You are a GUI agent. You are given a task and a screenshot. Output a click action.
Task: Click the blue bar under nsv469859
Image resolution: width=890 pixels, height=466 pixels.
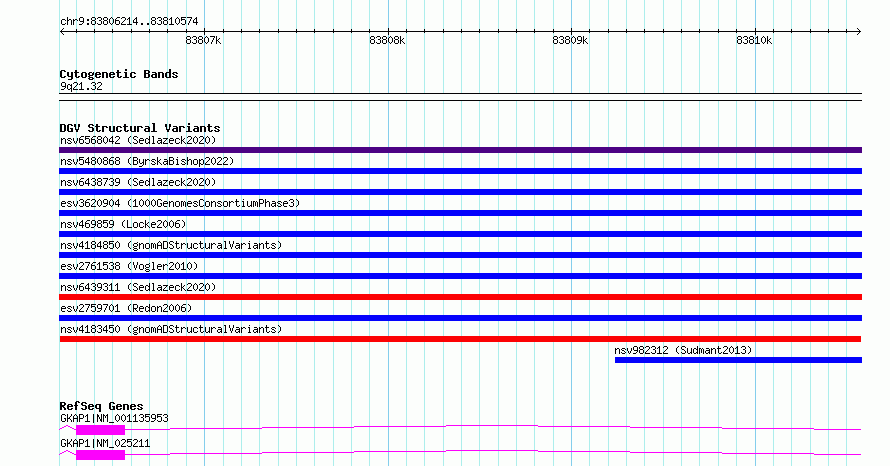pyautogui.click(x=460, y=234)
